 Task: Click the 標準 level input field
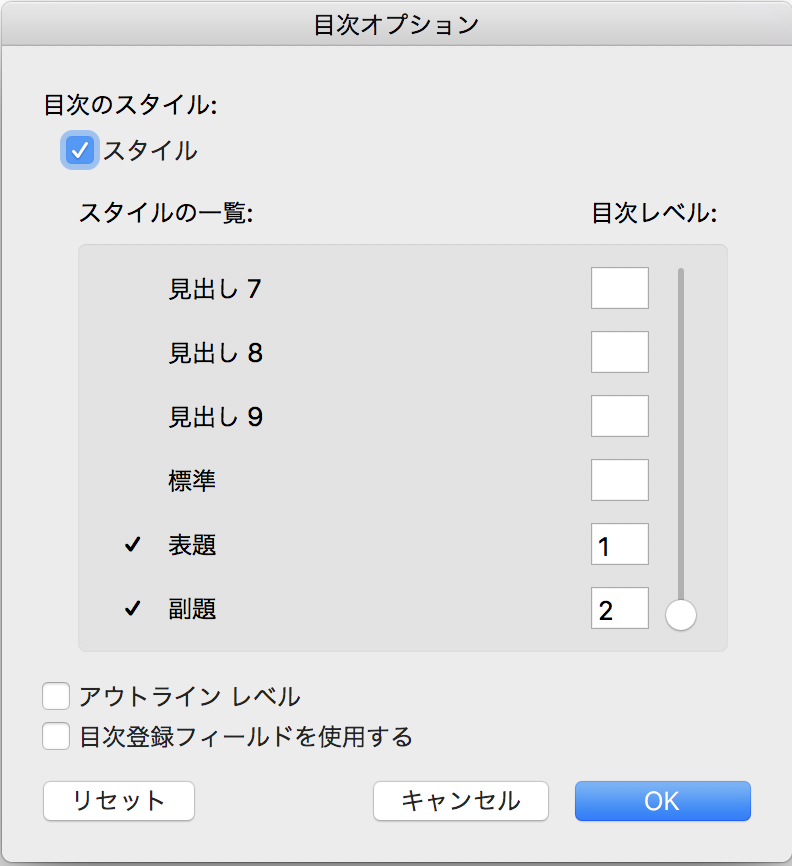pyautogui.click(x=619, y=480)
